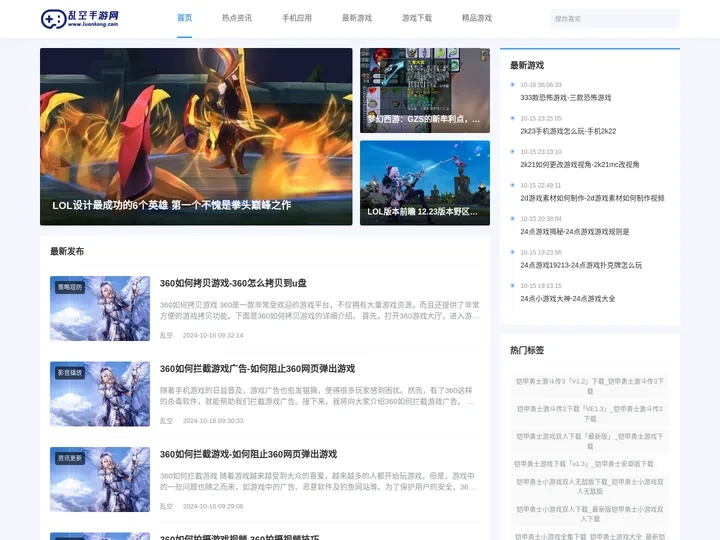Open the LOL版本前瞻 12.23 banner image
This screenshot has height=540, width=720.
pyautogui.click(x=425, y=183)
